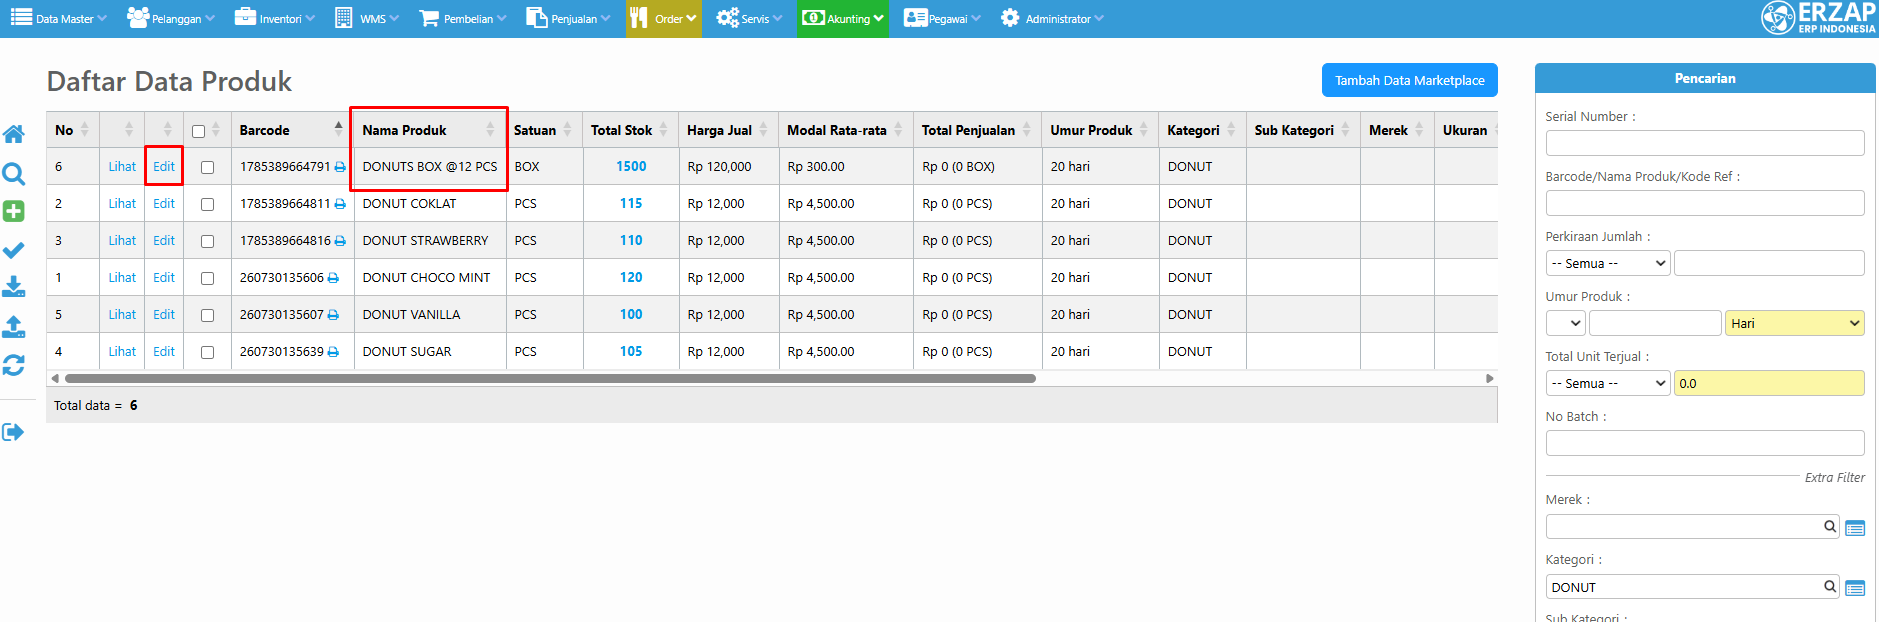Click Edit for DONUT STRAWBERRY

click(x=164, y=241)
